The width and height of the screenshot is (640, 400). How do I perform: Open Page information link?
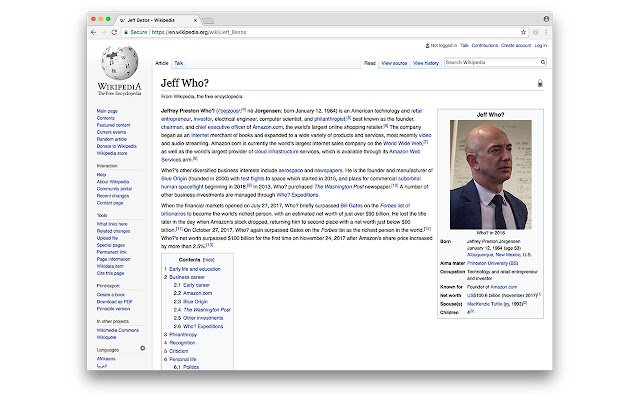tap(113, 259)
